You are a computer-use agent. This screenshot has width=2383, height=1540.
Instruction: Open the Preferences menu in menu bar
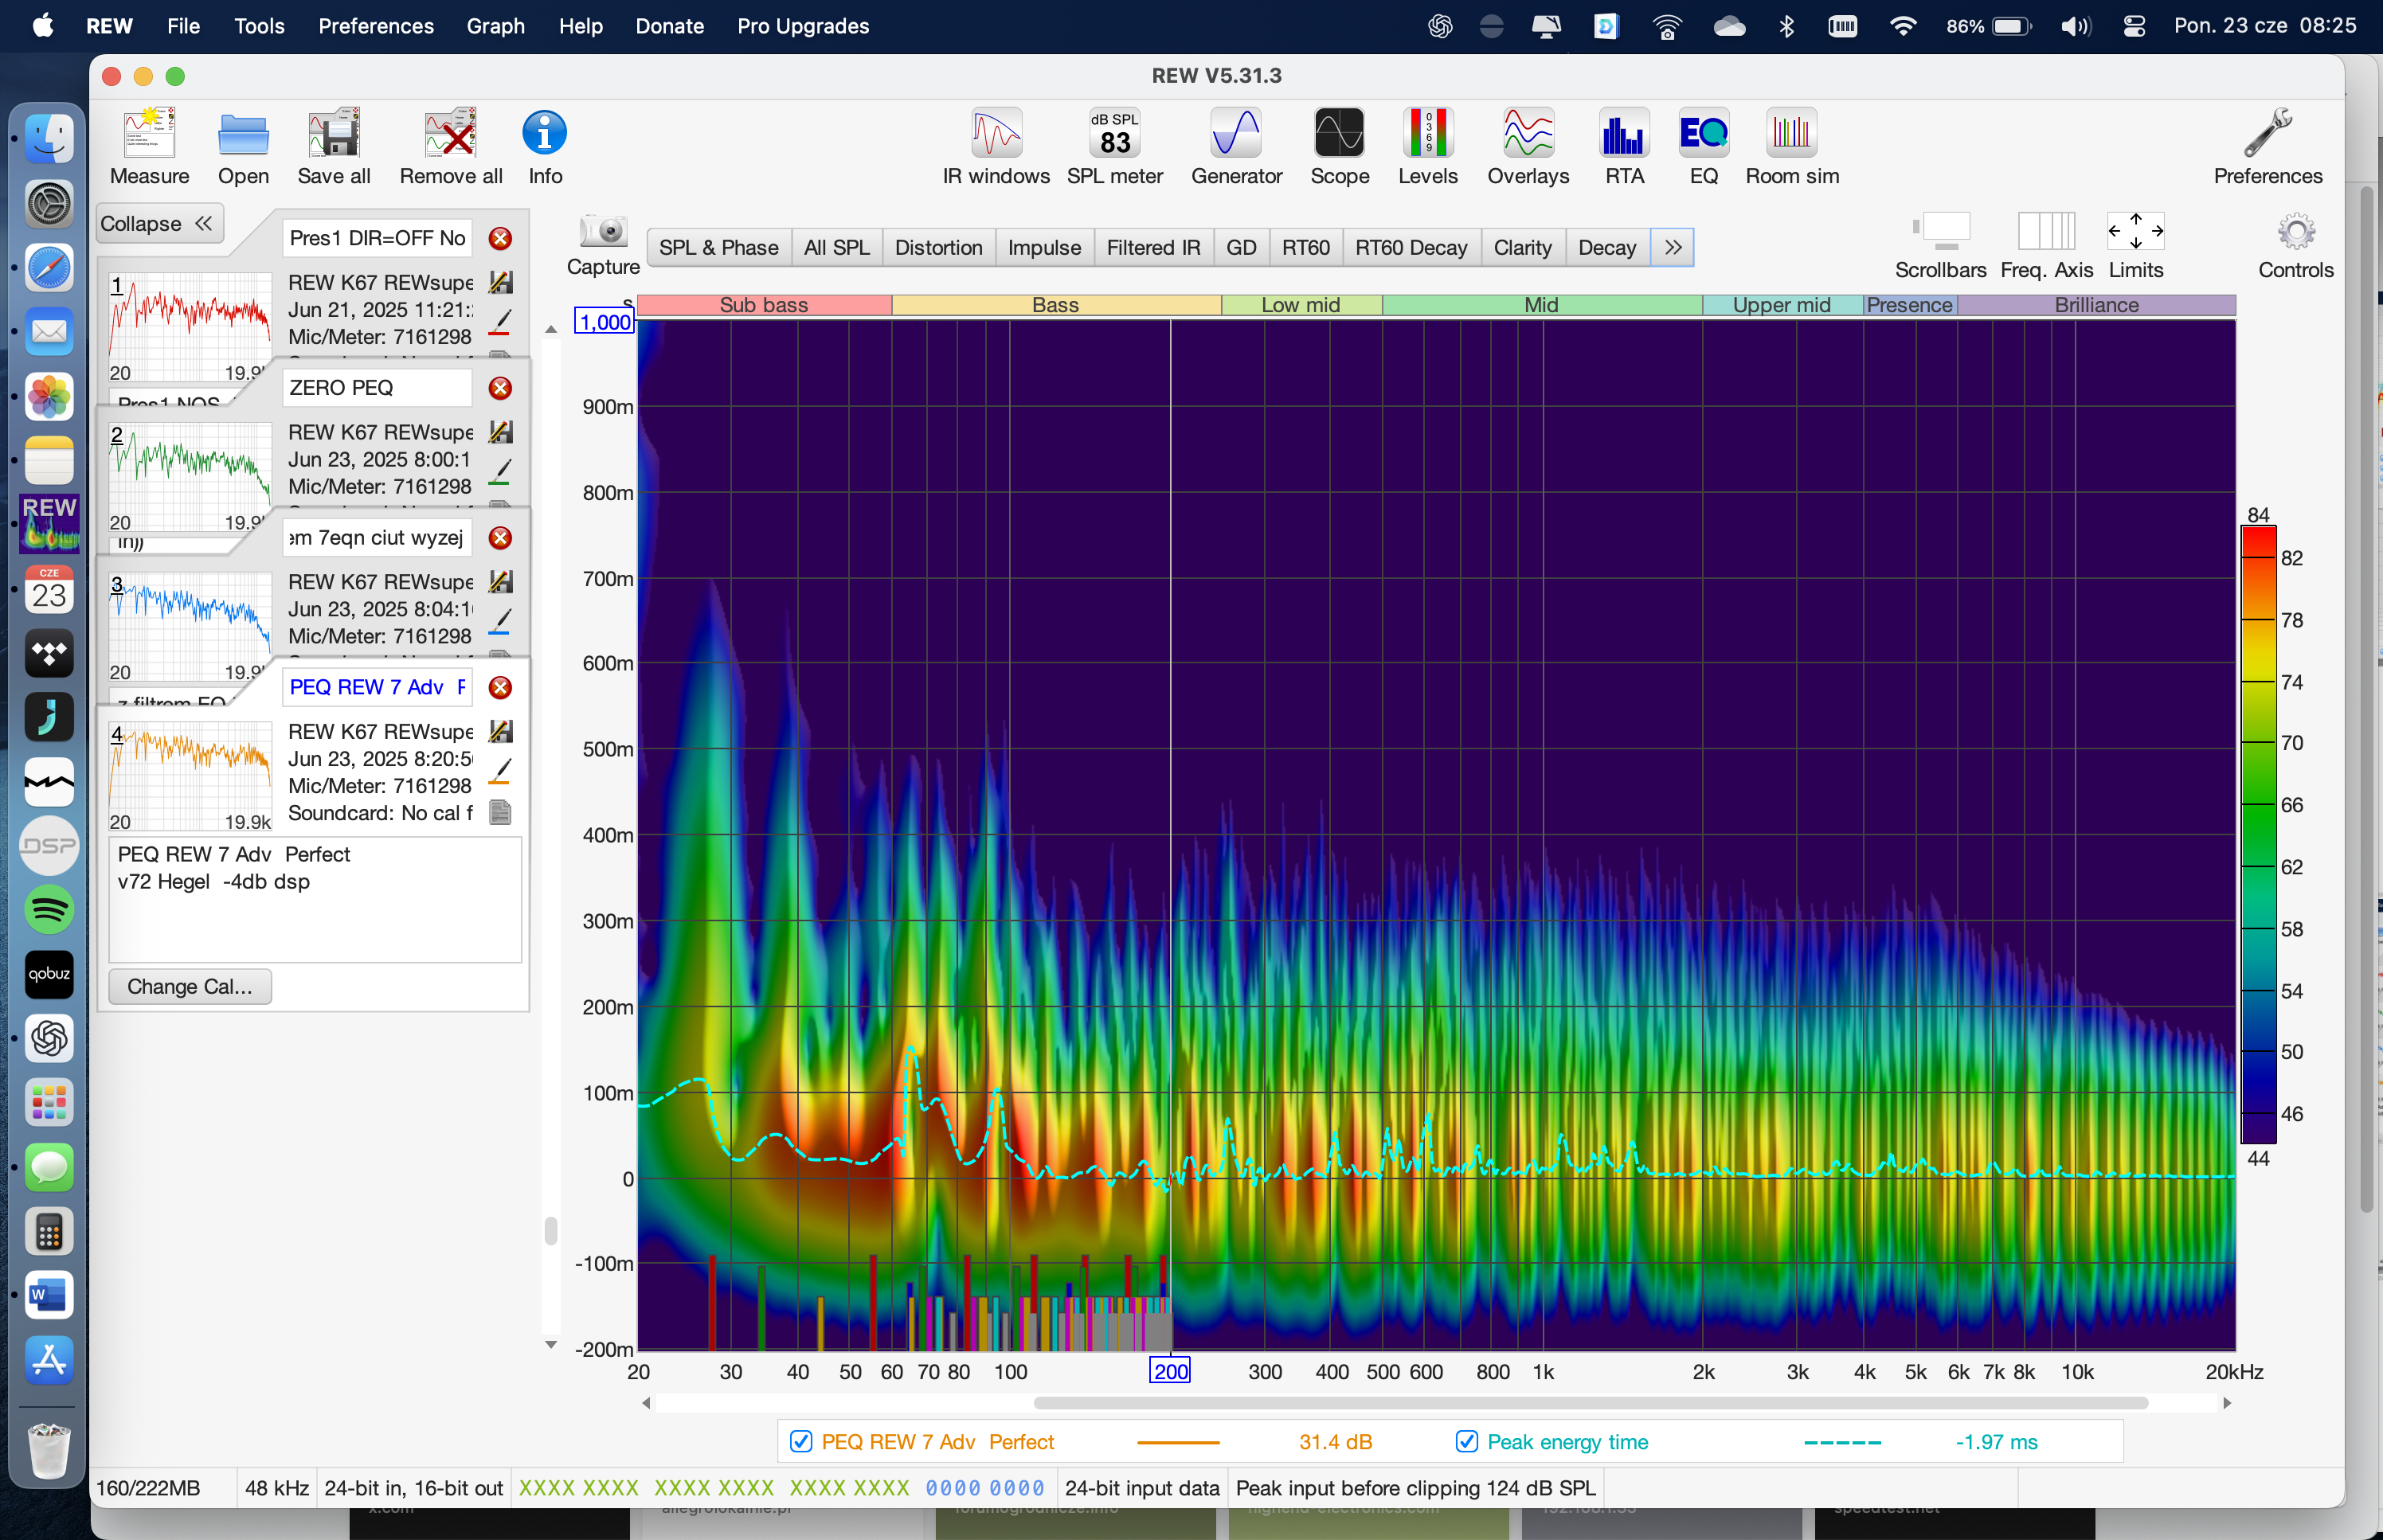[x=375, y=26]
